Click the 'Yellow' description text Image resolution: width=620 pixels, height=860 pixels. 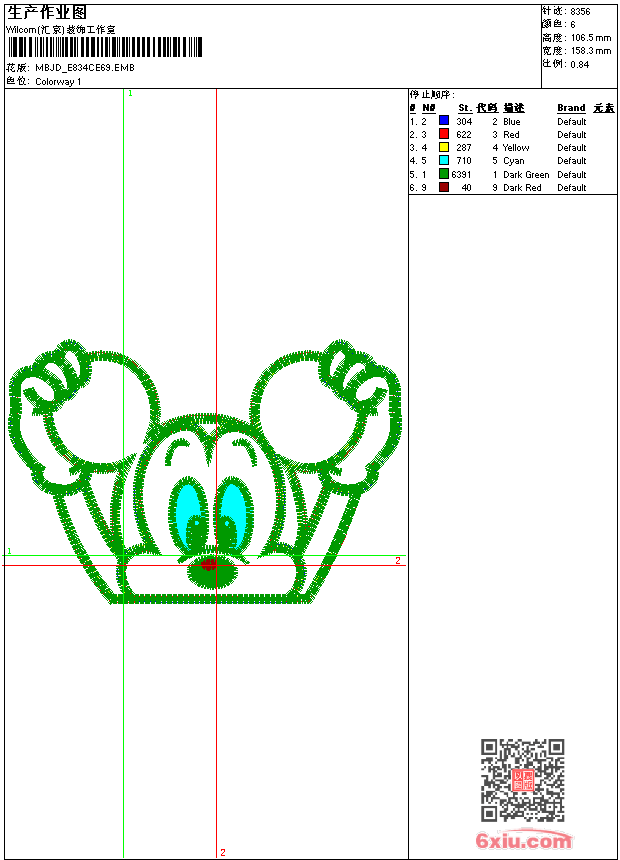tap(516, 148)
